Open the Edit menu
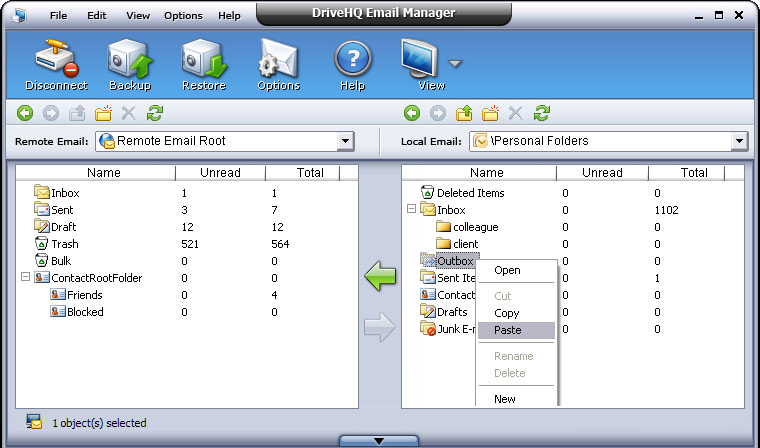The image size is (760, 448). pyautogui.click(x=97, y=16)
